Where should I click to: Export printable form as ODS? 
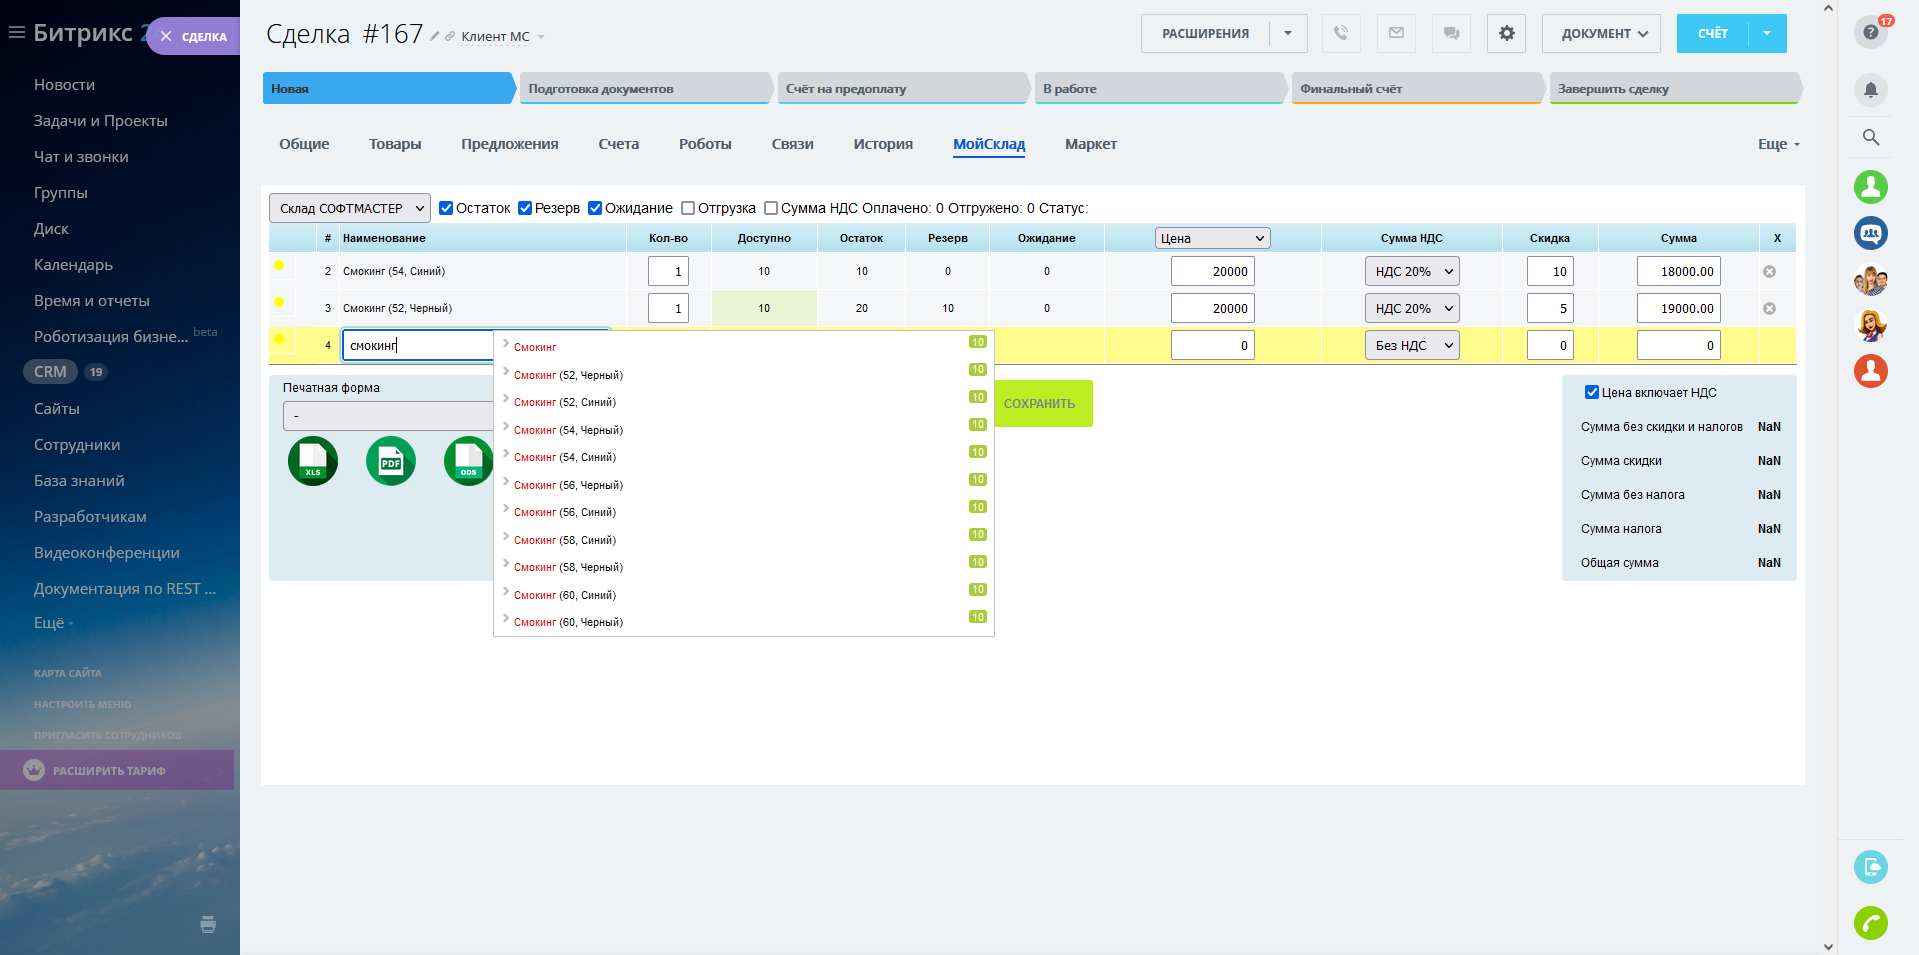point(468,461)
